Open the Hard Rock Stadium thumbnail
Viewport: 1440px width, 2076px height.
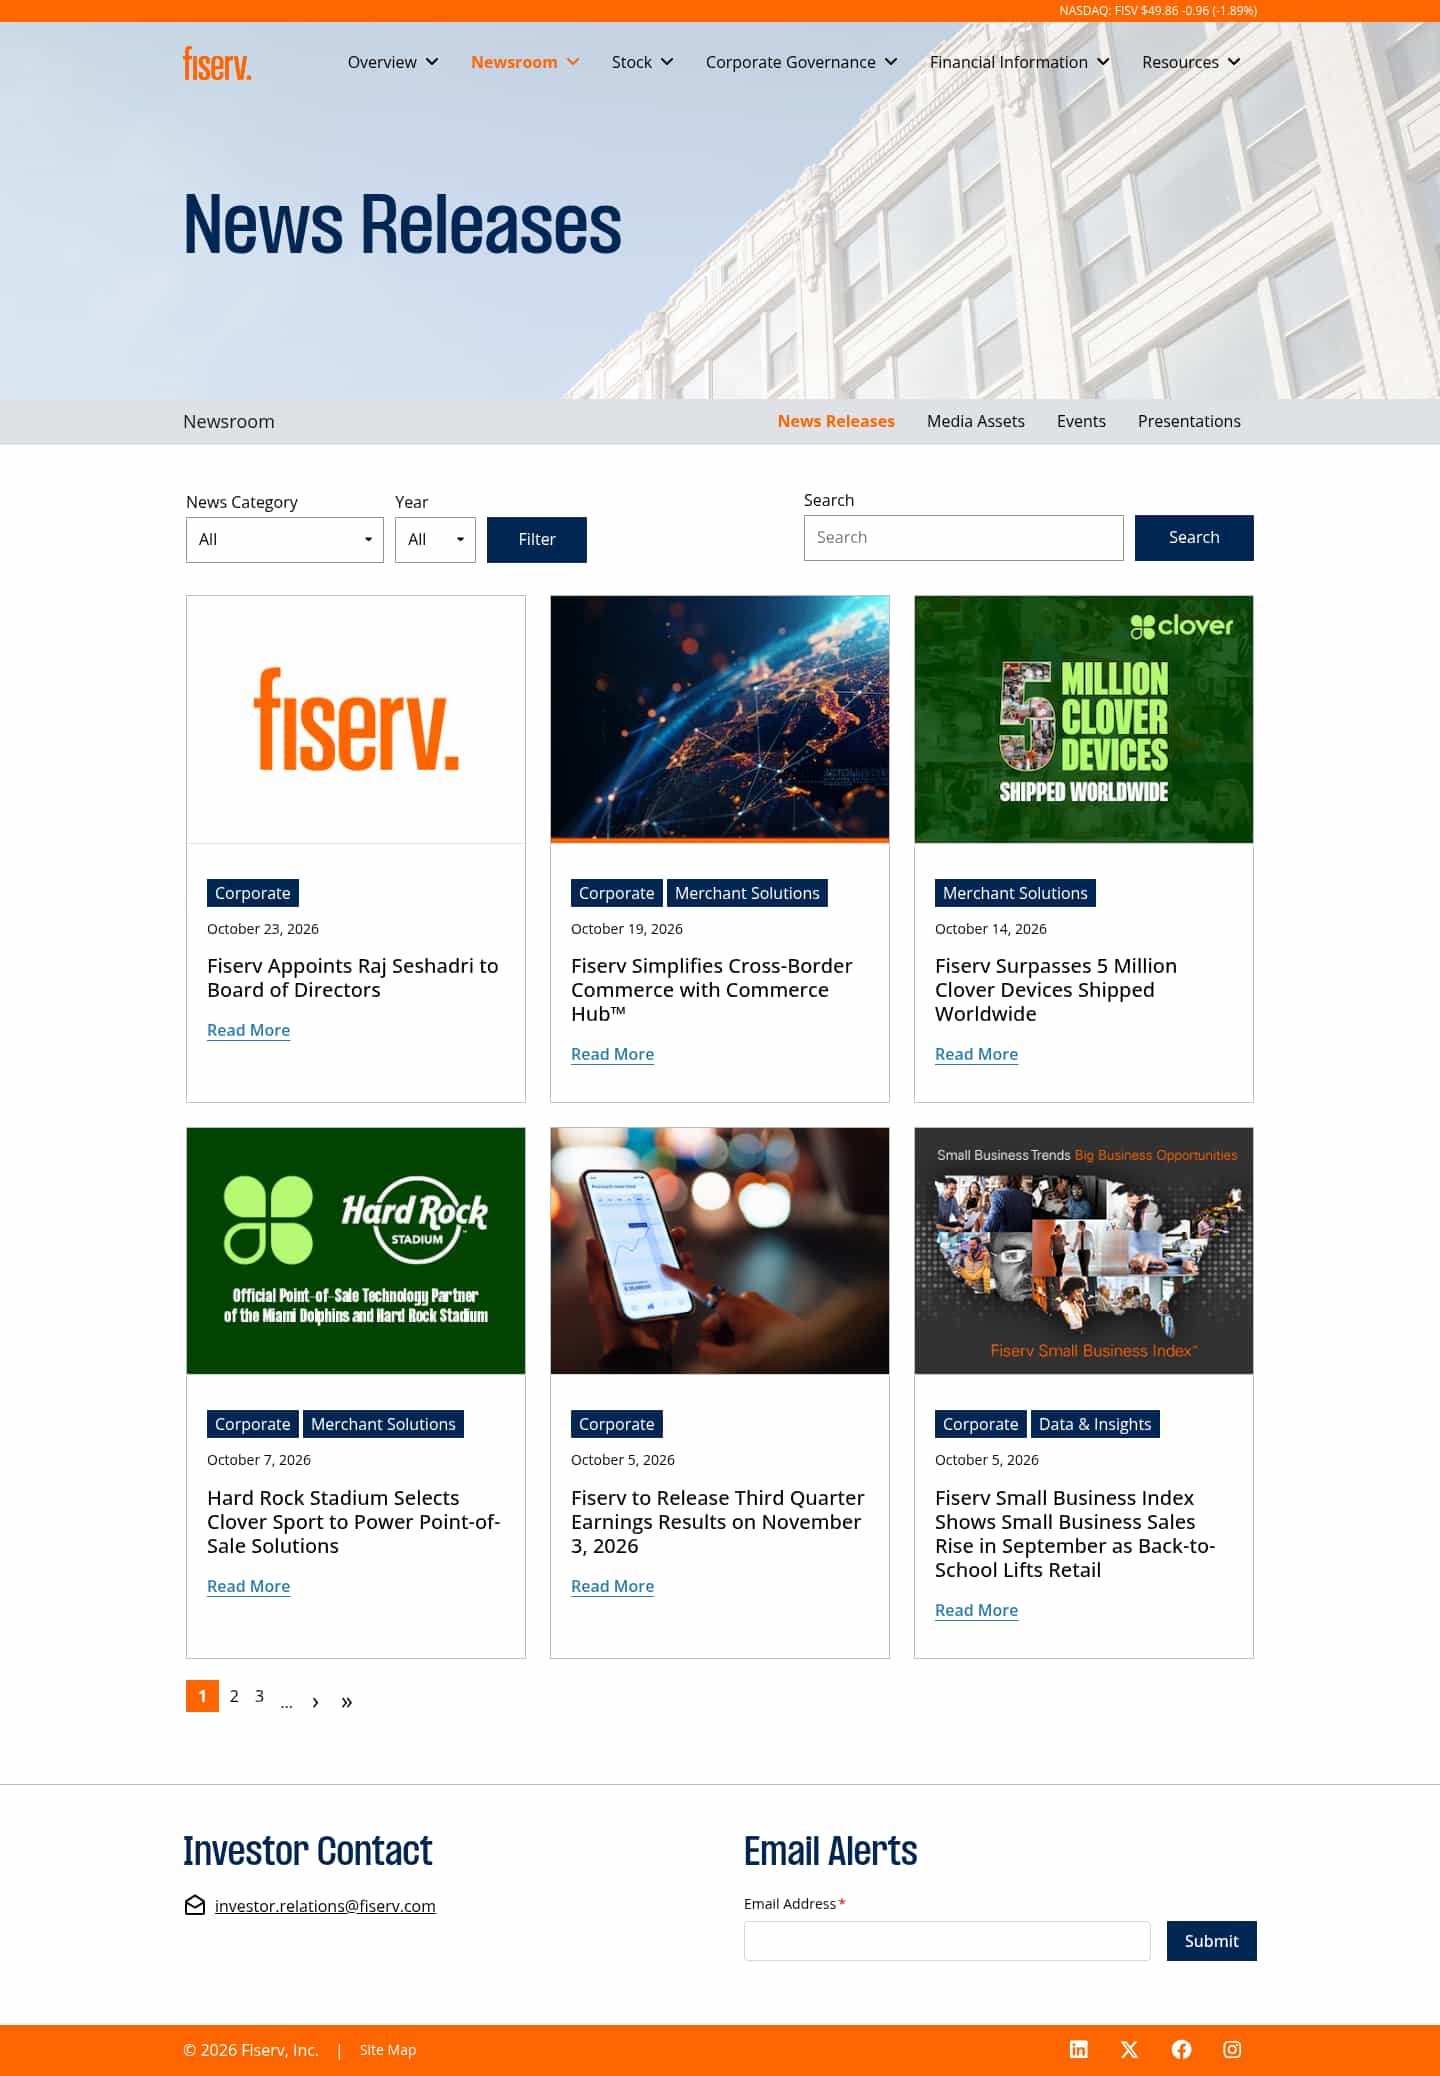coord(356,1251)
